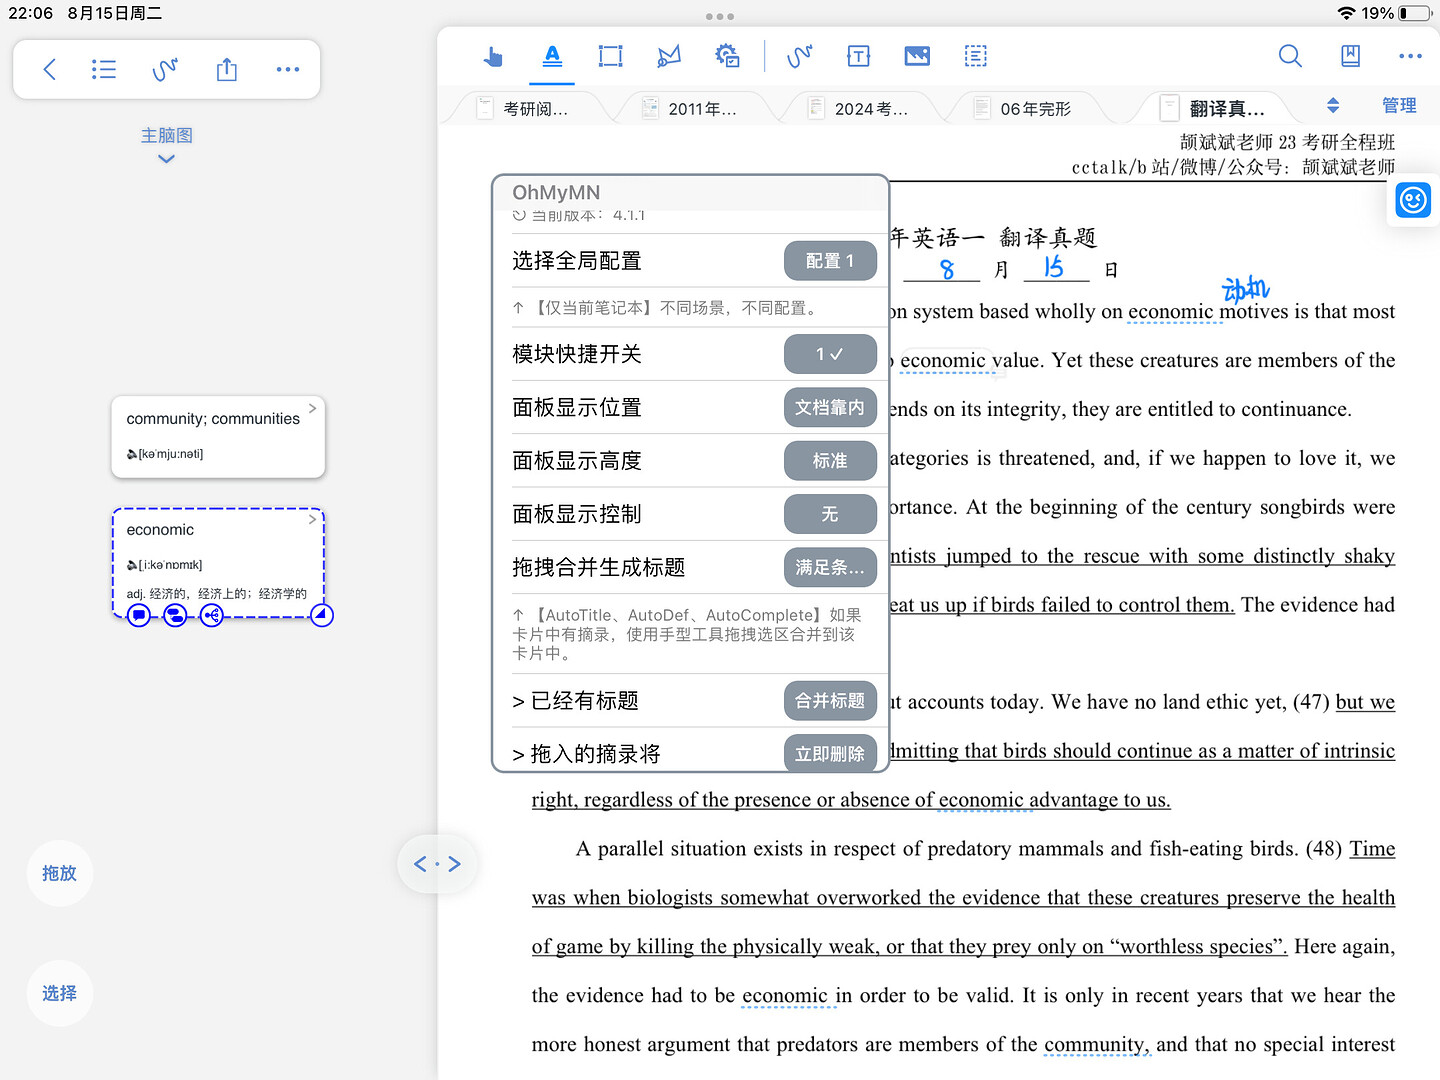Open search with the magnifier icon
The height and width of the screenshot is (1080, 1440).
(x=1290, y=56)
